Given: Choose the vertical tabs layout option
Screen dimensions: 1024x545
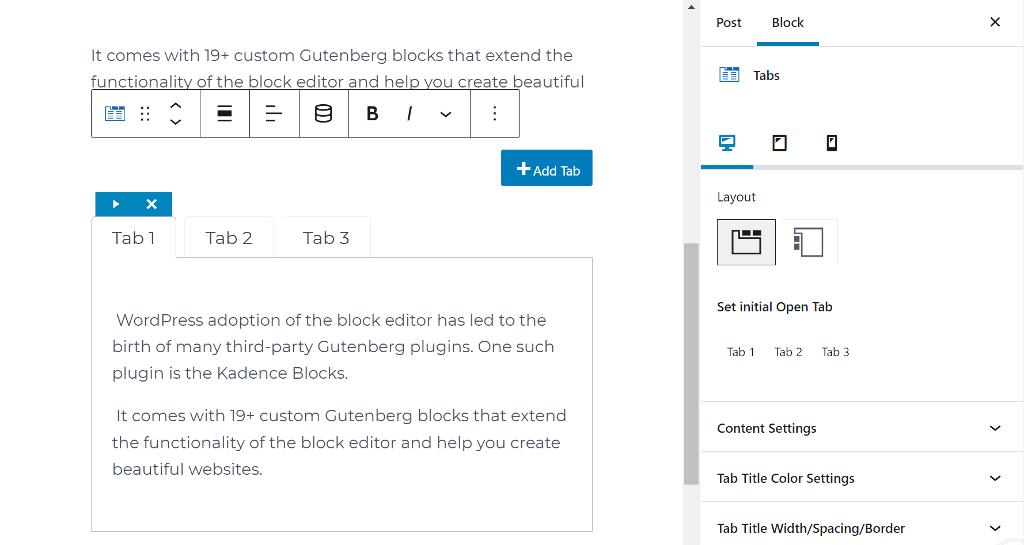Looking at the screenshot, I should (807, 242).
